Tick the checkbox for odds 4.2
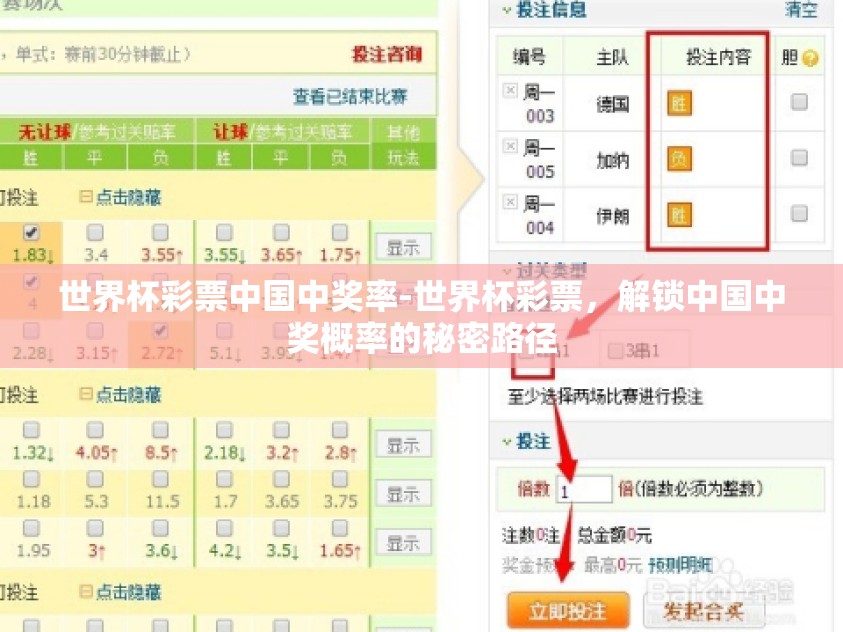Screen dimensions: 843x632 pos(224,528)
